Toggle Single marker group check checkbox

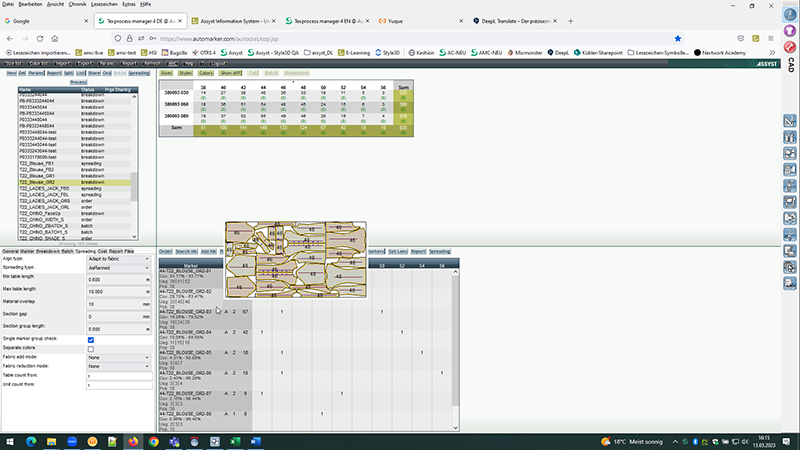point(91,339)
